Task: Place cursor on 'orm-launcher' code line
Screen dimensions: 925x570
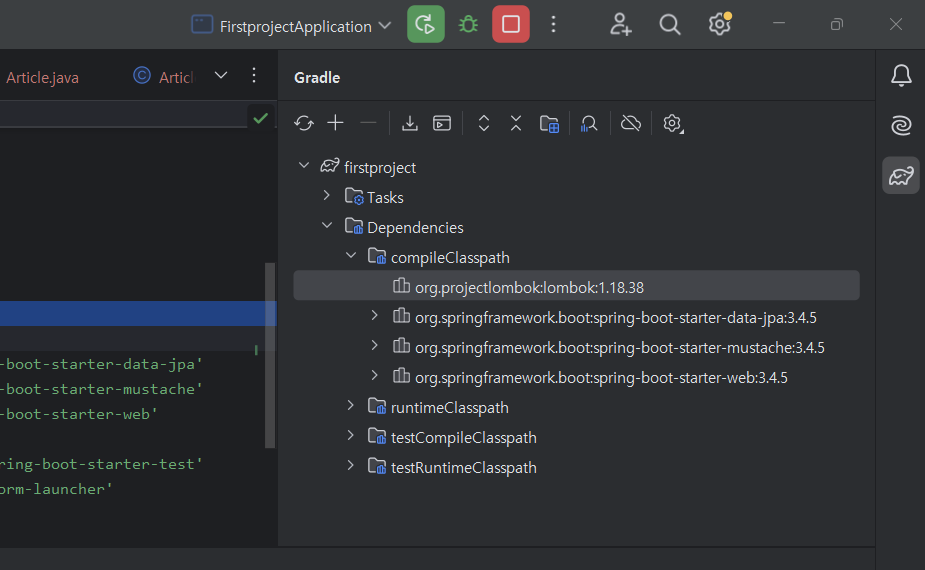Action: [56, 489]
